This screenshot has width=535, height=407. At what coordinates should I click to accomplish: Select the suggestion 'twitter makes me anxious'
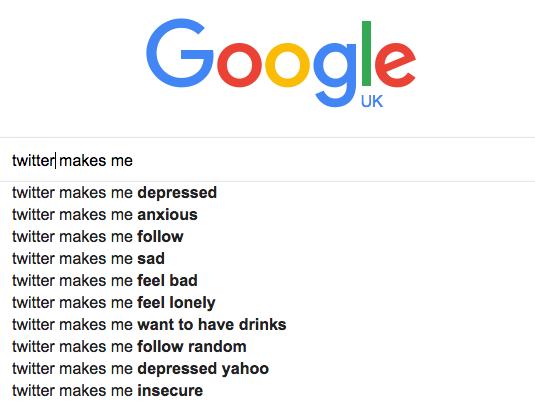tap(268, 215)
